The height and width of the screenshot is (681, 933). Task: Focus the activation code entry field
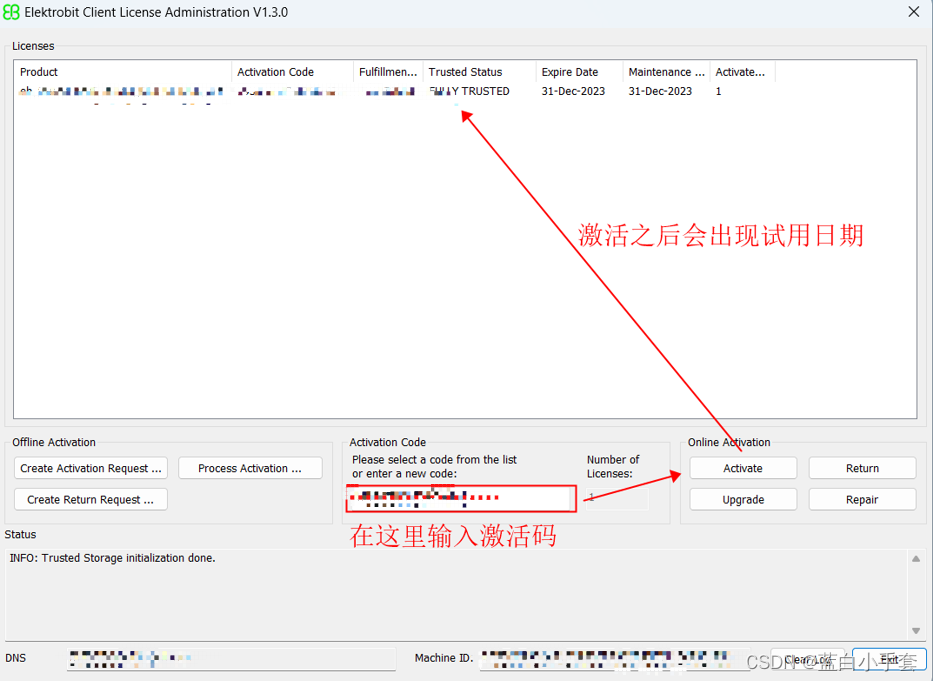coord(461,499)
